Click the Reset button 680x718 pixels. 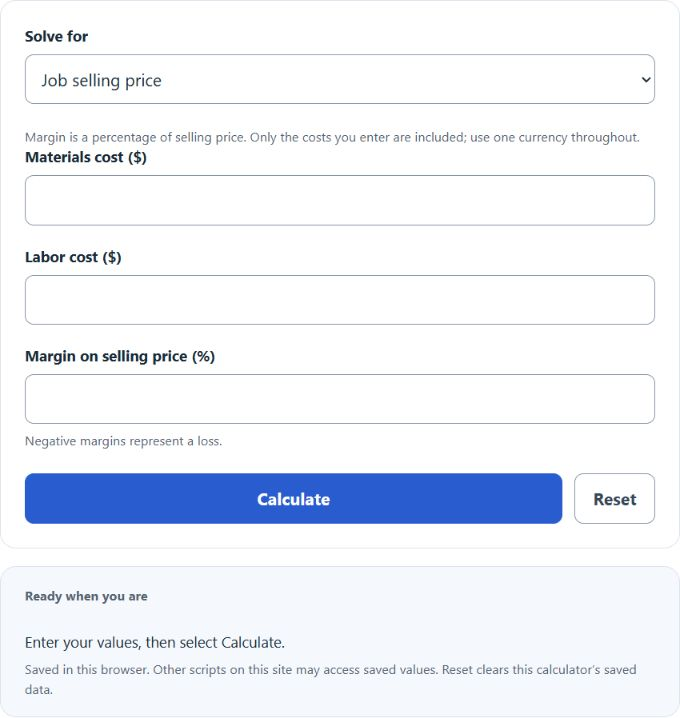coord(615,499)
